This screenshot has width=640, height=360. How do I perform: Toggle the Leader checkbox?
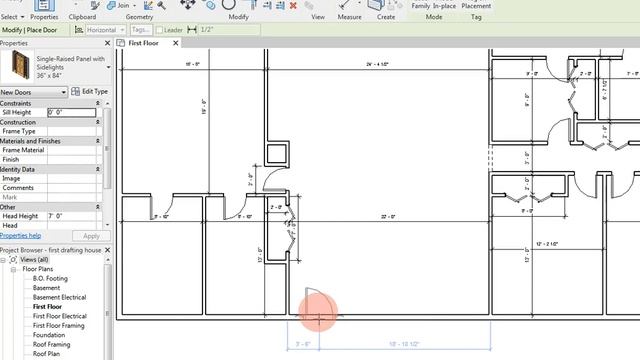(160, 30)
